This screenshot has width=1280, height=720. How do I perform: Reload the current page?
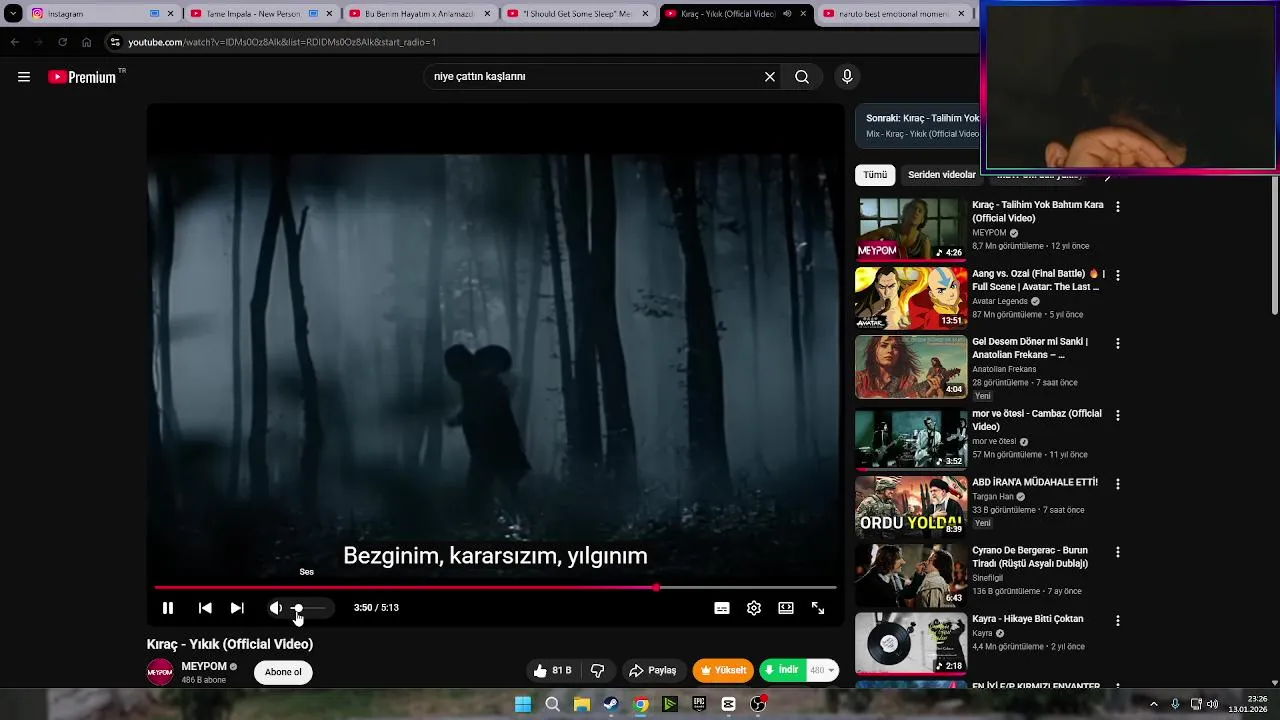click(62, 42)
